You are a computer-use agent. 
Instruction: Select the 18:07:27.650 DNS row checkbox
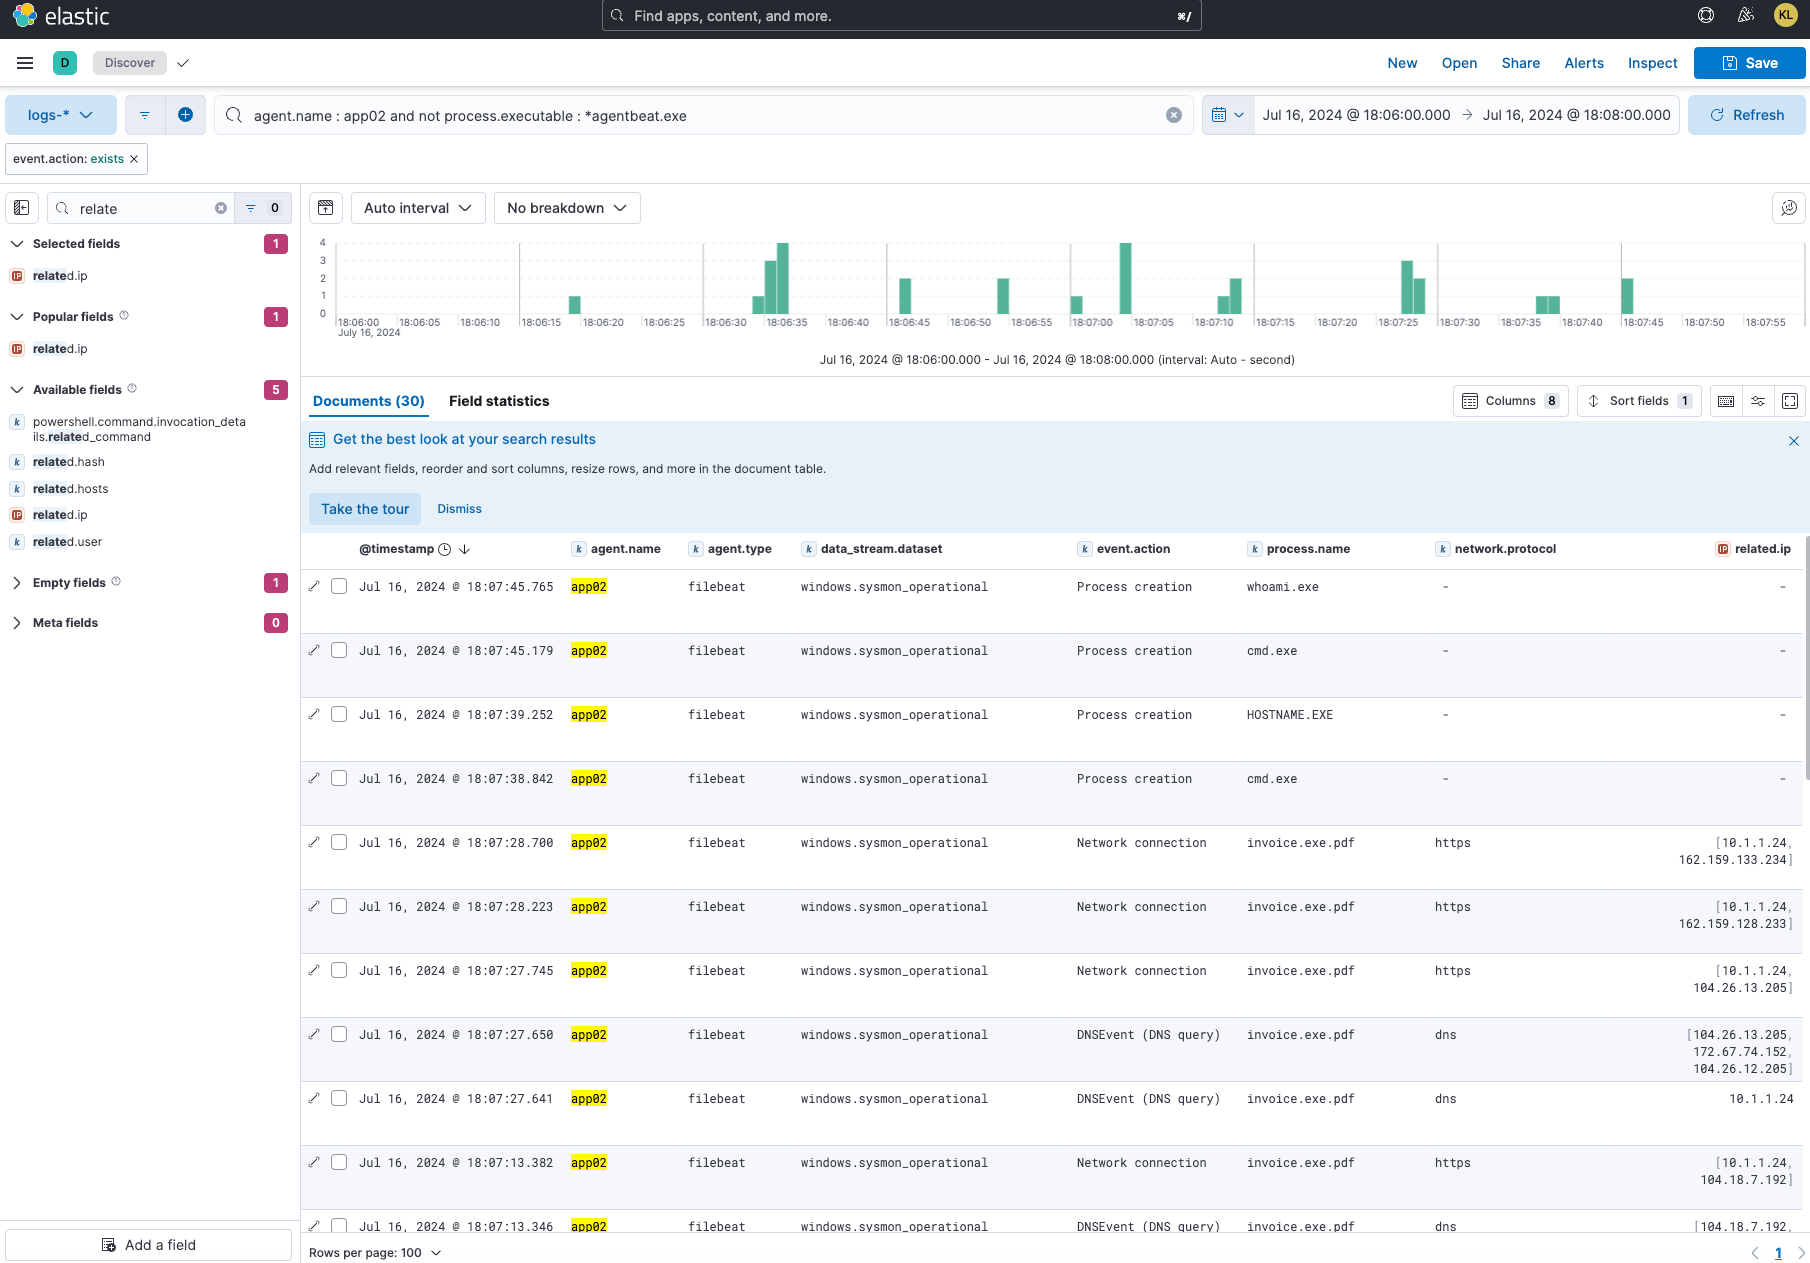[x=339, y=1034]
